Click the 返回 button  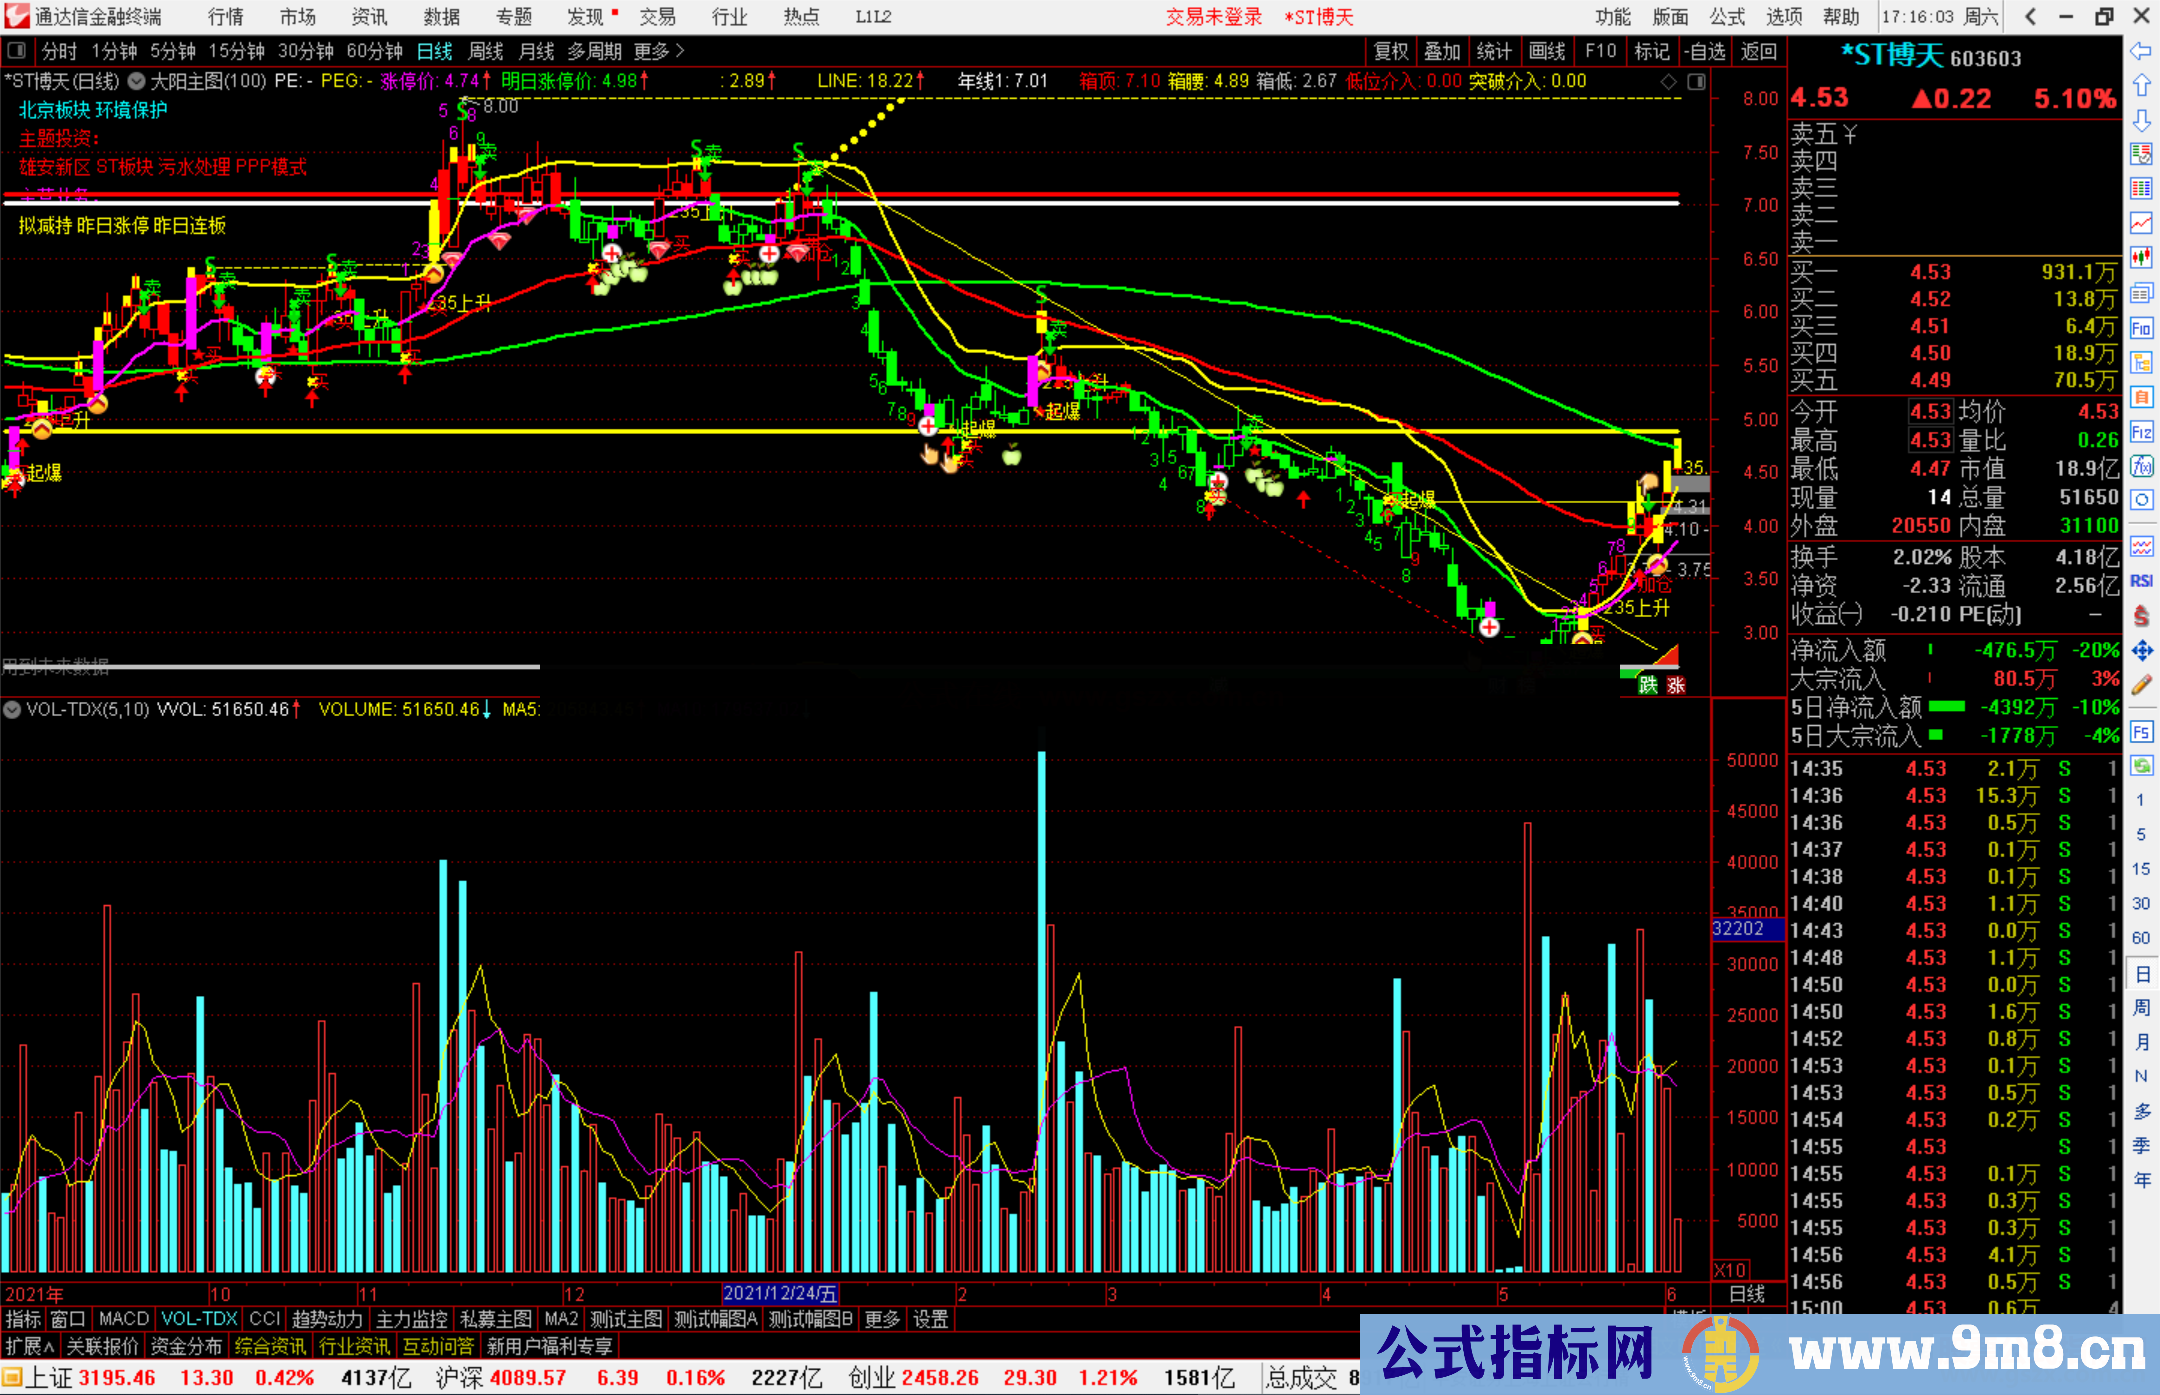pyautogui.click(x=1758, y=51)
